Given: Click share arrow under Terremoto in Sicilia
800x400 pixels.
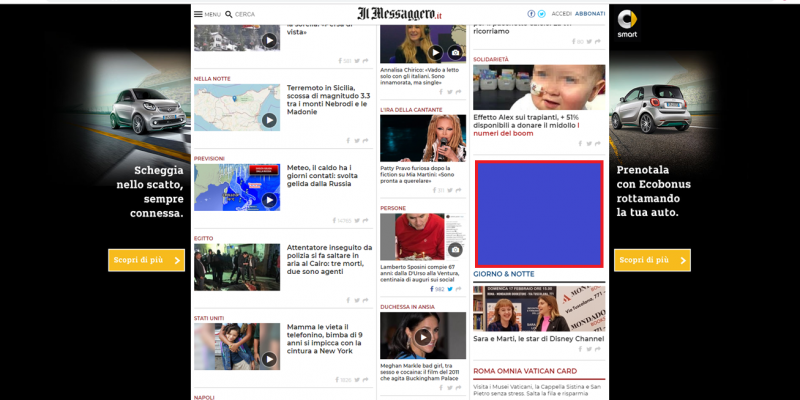Looking at the screenshot, I should click(365, 141).
